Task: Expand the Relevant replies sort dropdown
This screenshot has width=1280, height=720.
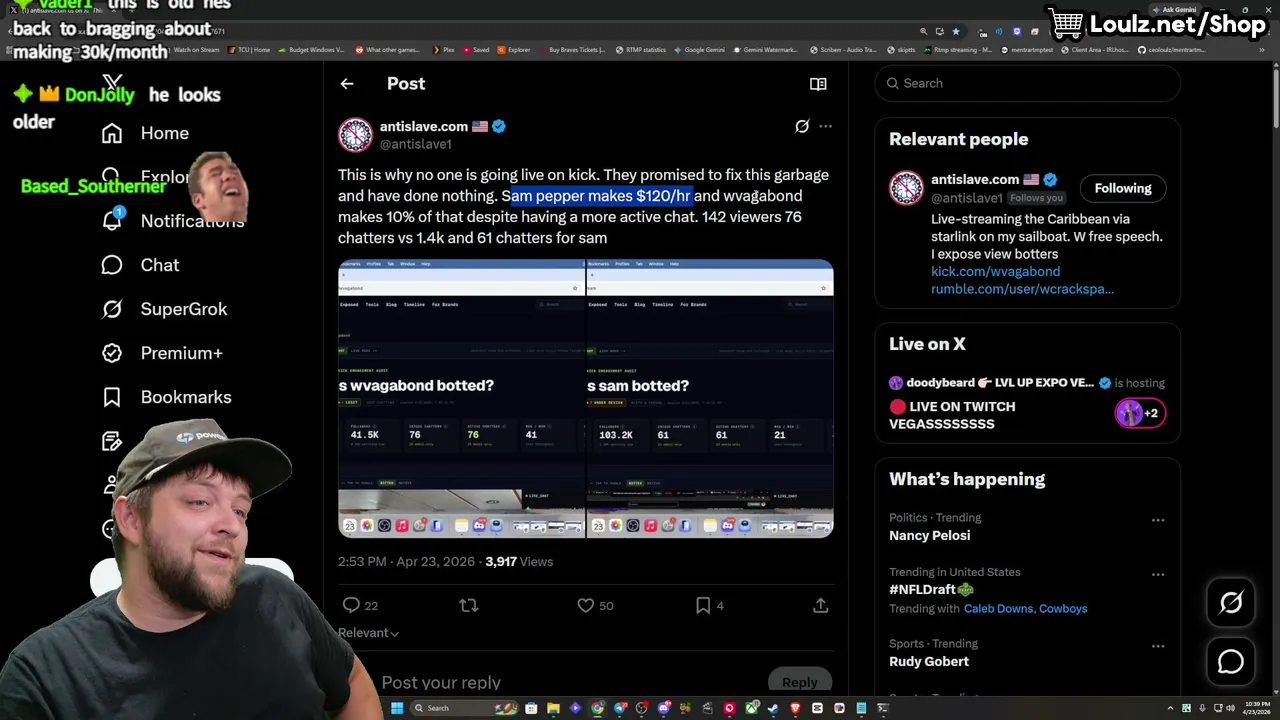Action: [x=369, y=633]
